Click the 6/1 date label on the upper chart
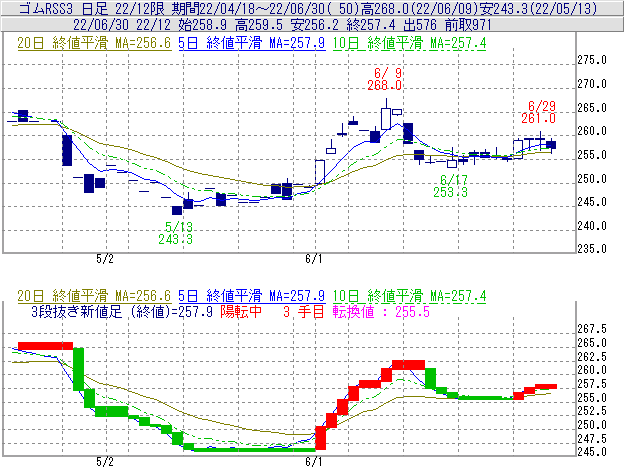The width and height of the screenshot is (624, 475). click(314, 259)
